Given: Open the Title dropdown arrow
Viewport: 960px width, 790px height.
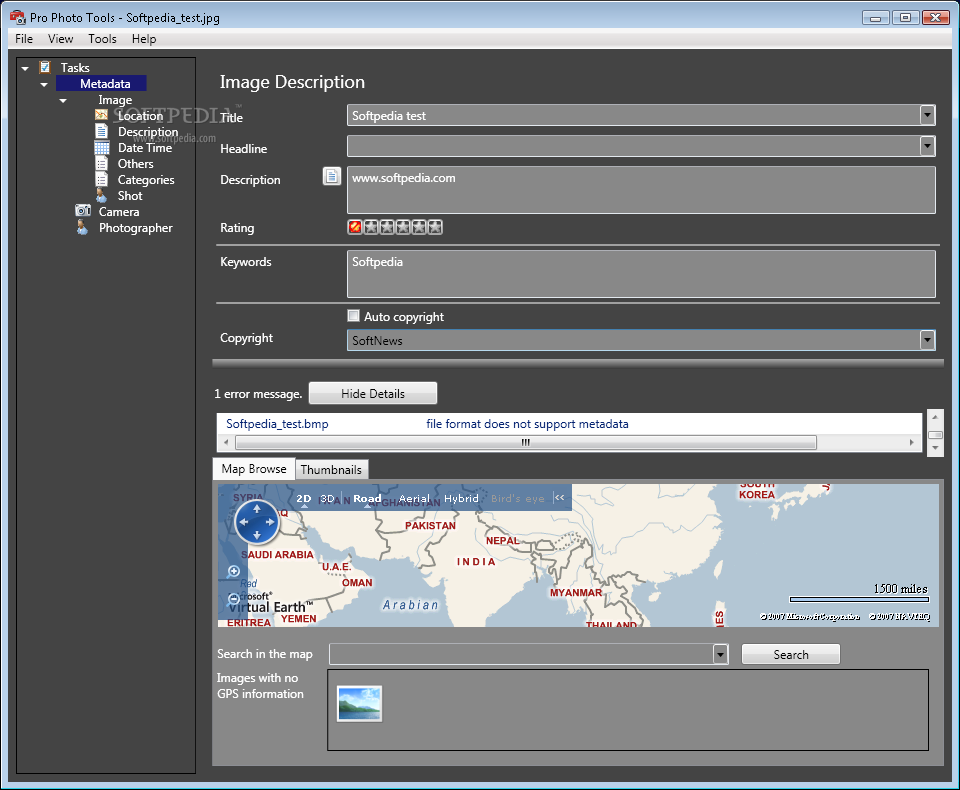Looking at the screenshot, I should coord(927,115).
